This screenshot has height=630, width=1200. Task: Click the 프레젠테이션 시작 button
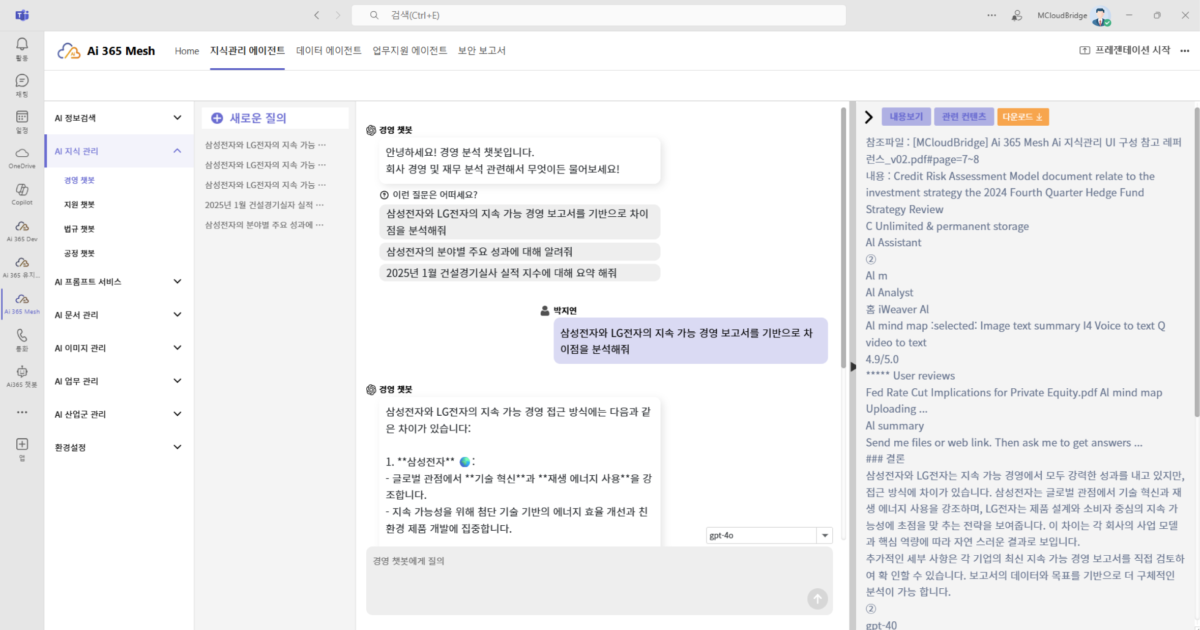tap(1125, 51)
